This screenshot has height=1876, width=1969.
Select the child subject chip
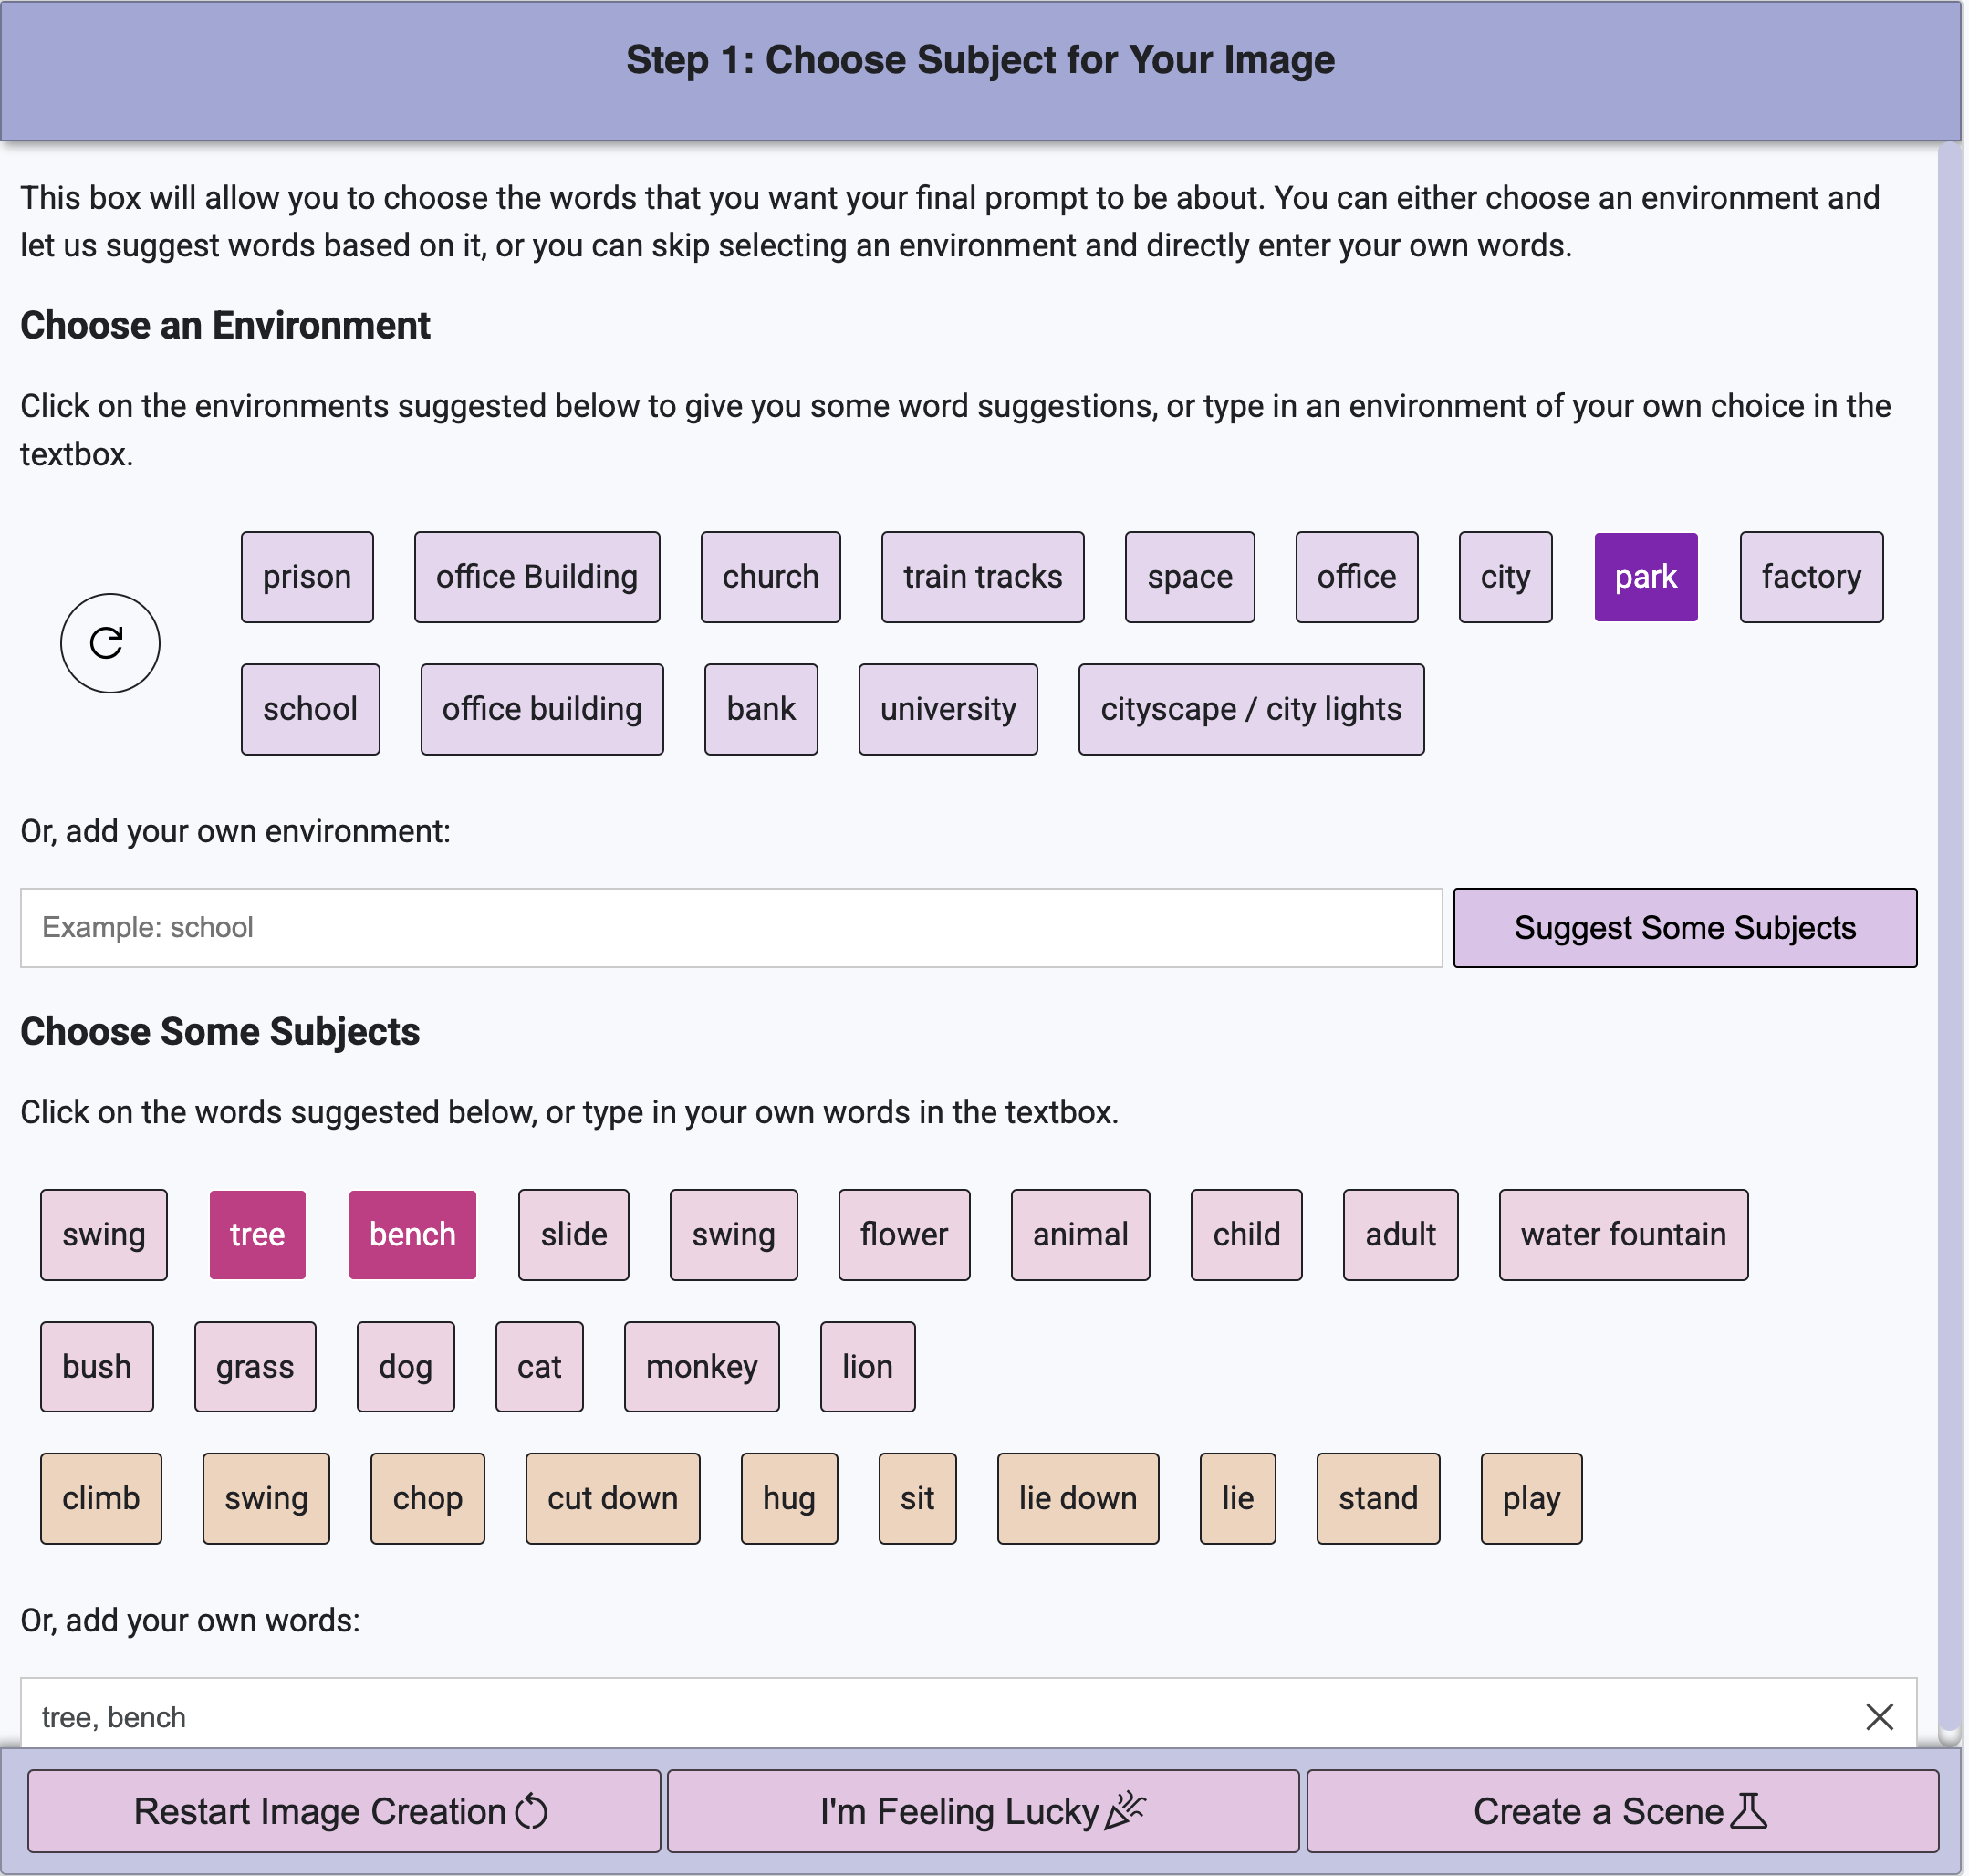1246,1234
